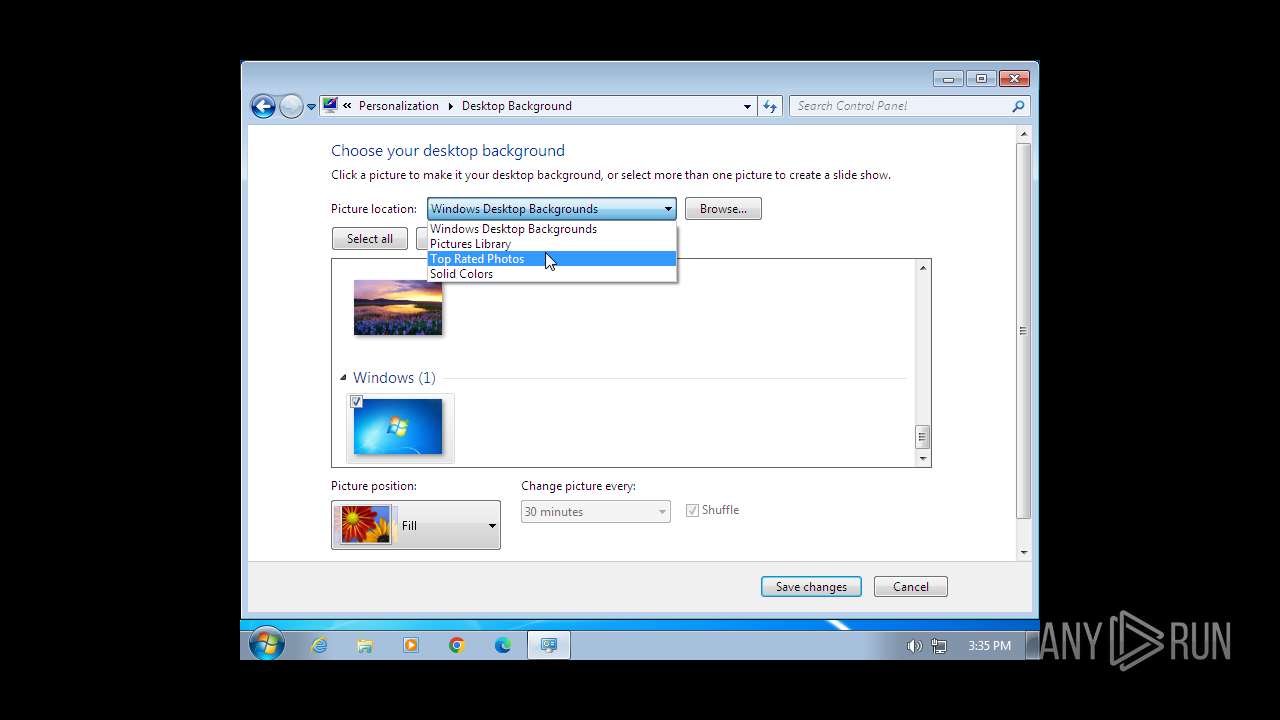The height and width of the screenshot is (720, 1280).
Task: Click wallpaper list scroll up arrow
Action: coord(923,268)
